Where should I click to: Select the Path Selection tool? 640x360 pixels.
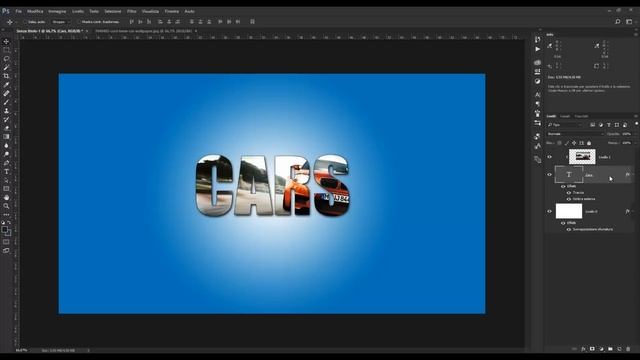click(6, 180)
